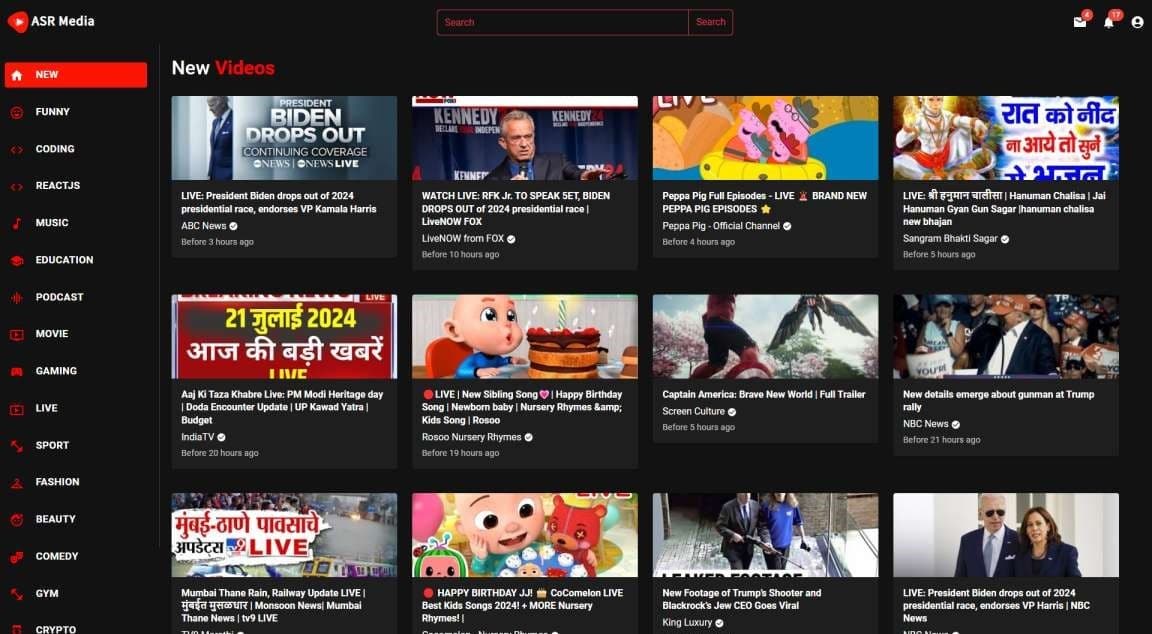Click the Fashion category icon
This screenshot has height=634, width=1152.
tap(17, 483)
